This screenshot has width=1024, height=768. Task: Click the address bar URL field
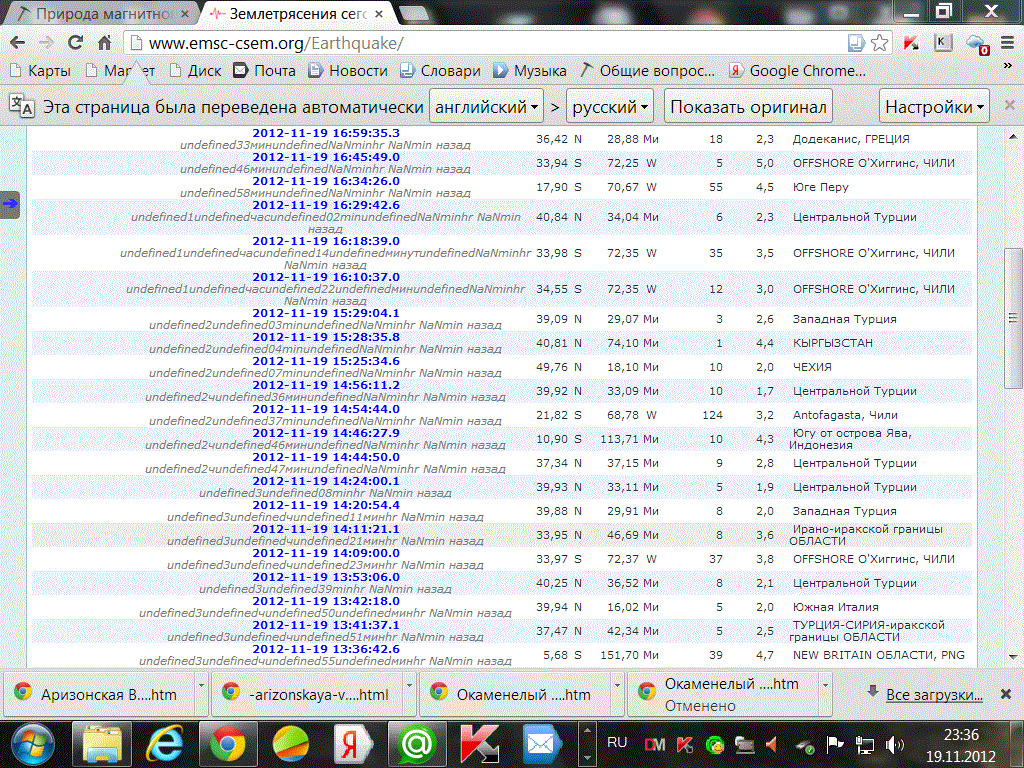[480, 43]
